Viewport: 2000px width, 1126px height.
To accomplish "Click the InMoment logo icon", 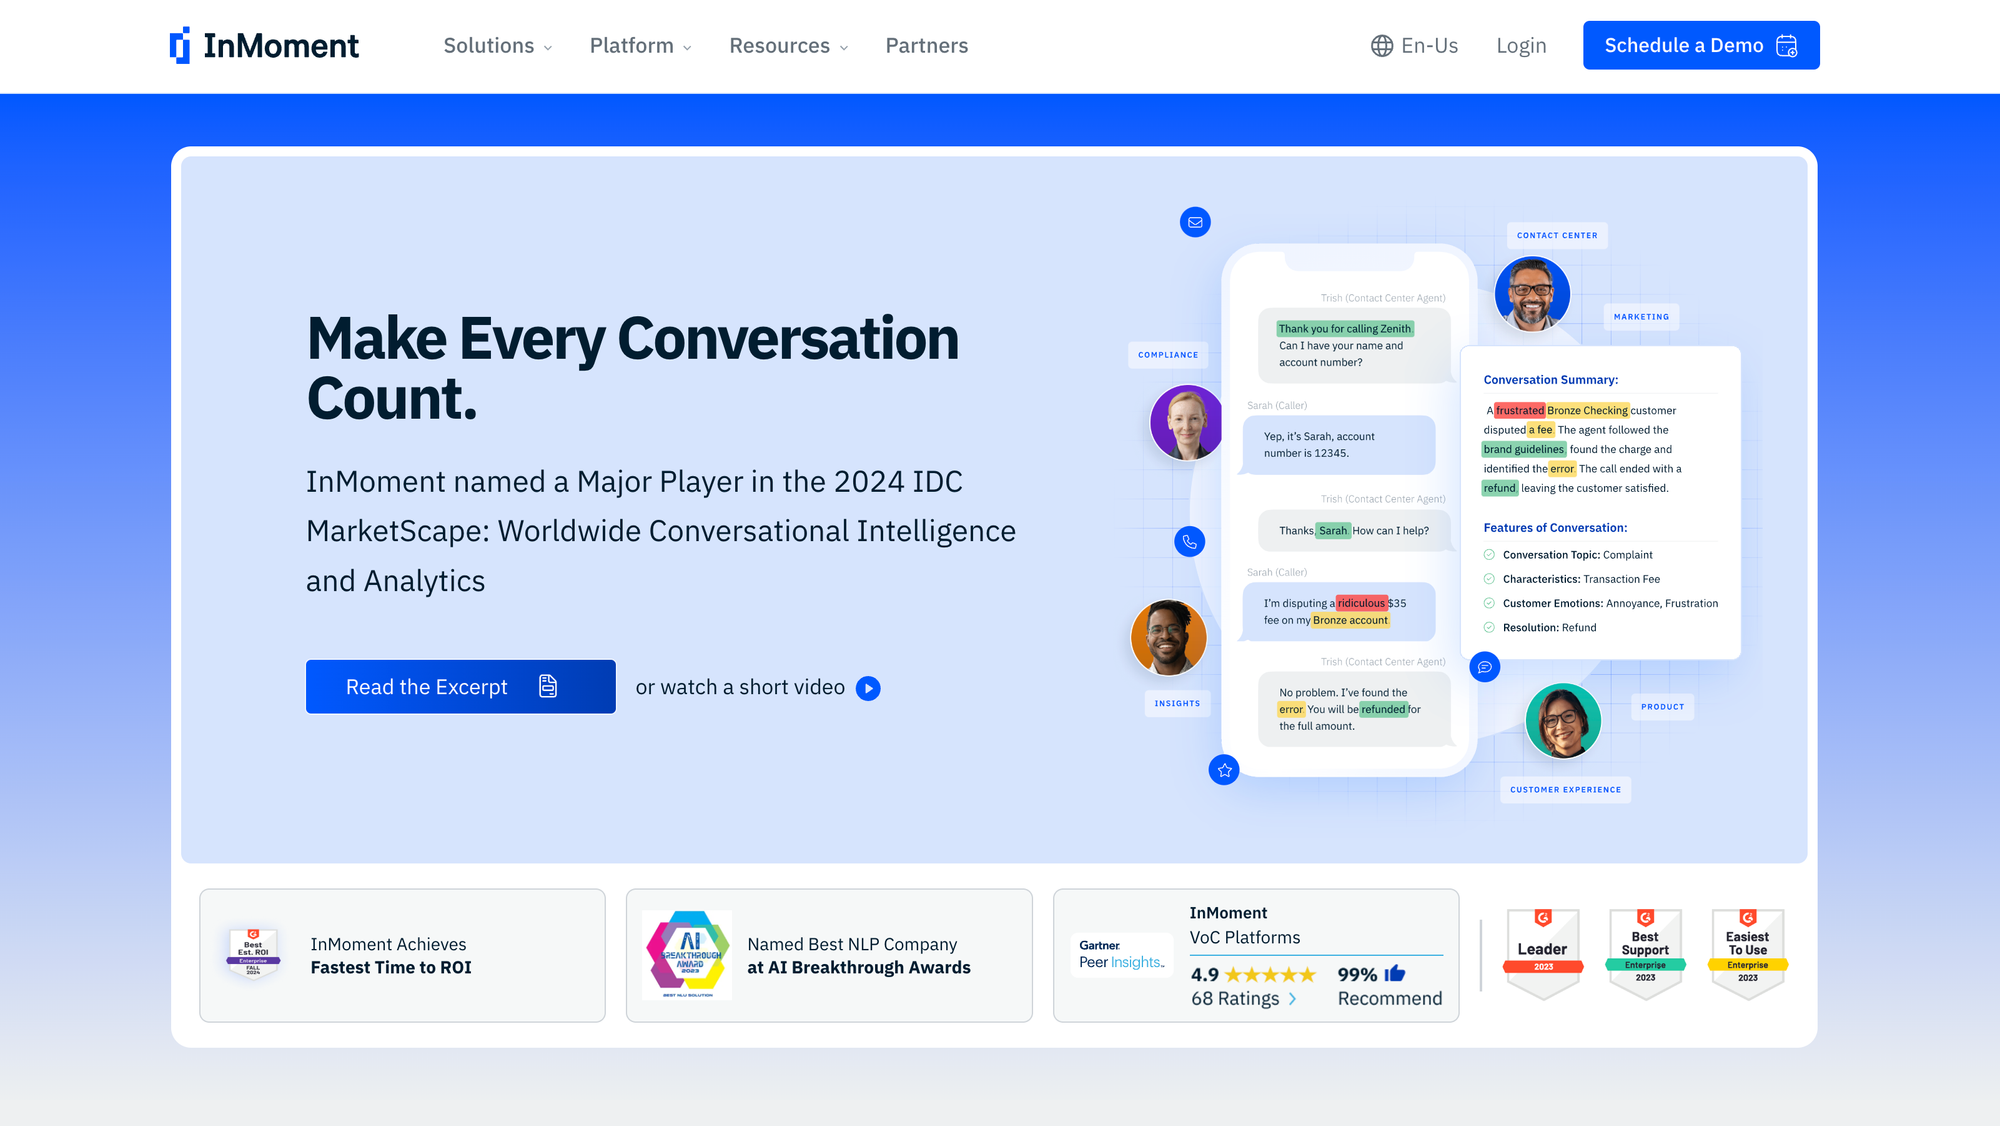I will click(x=180, y=46).
